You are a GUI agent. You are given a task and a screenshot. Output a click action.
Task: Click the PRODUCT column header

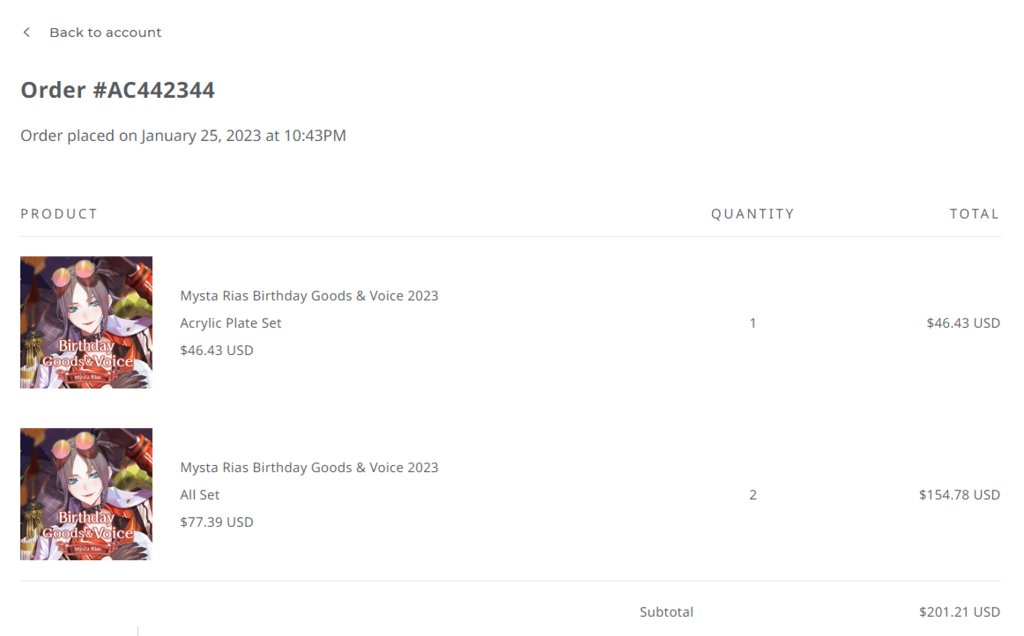(59, 214)
